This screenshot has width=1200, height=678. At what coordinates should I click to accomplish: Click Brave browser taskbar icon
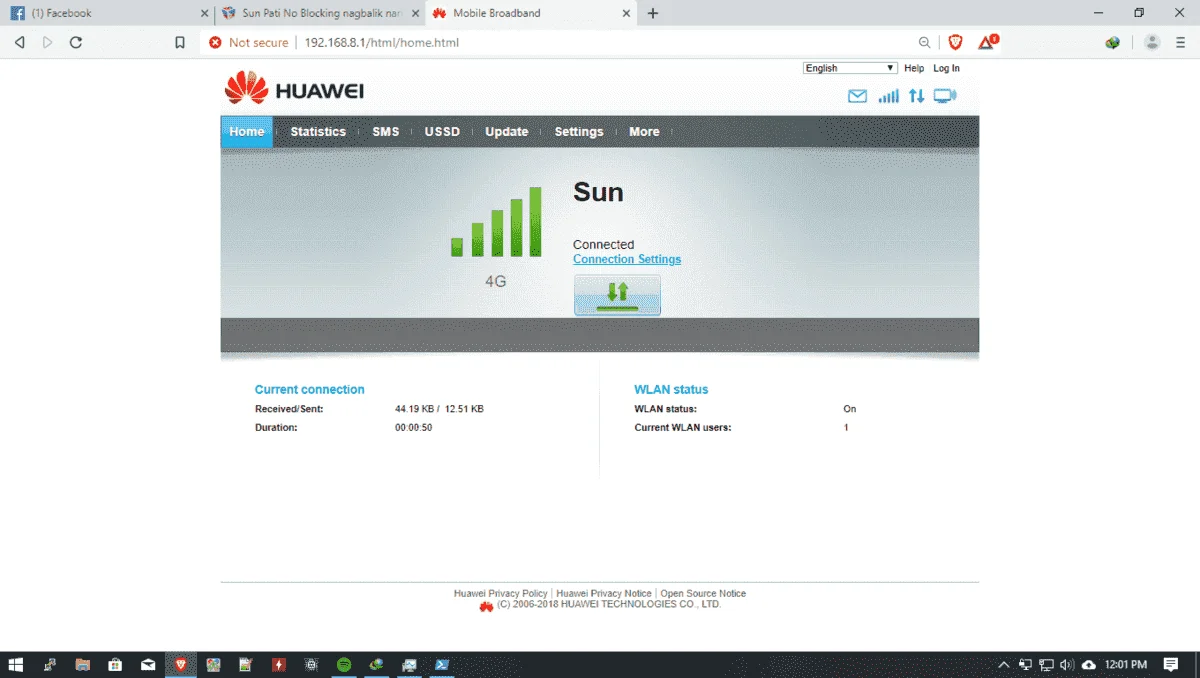[x=180, y=664]
